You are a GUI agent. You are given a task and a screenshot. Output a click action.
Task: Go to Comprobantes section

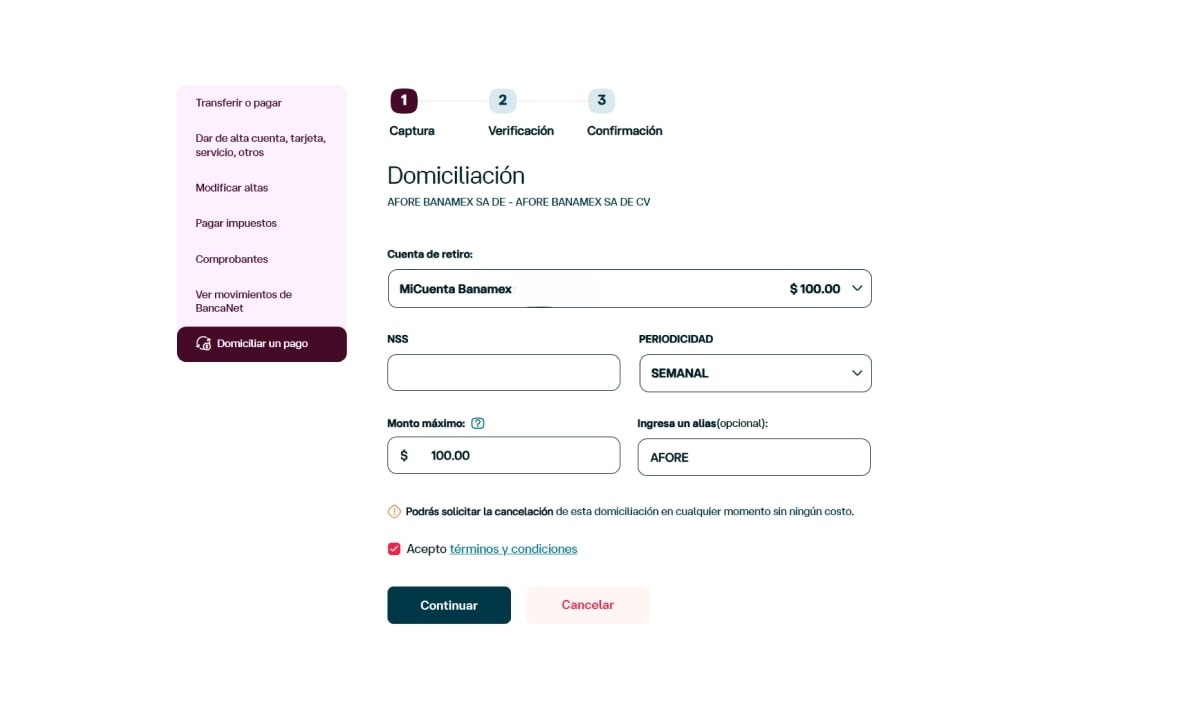pyautogui.click(x=232, y=259)
